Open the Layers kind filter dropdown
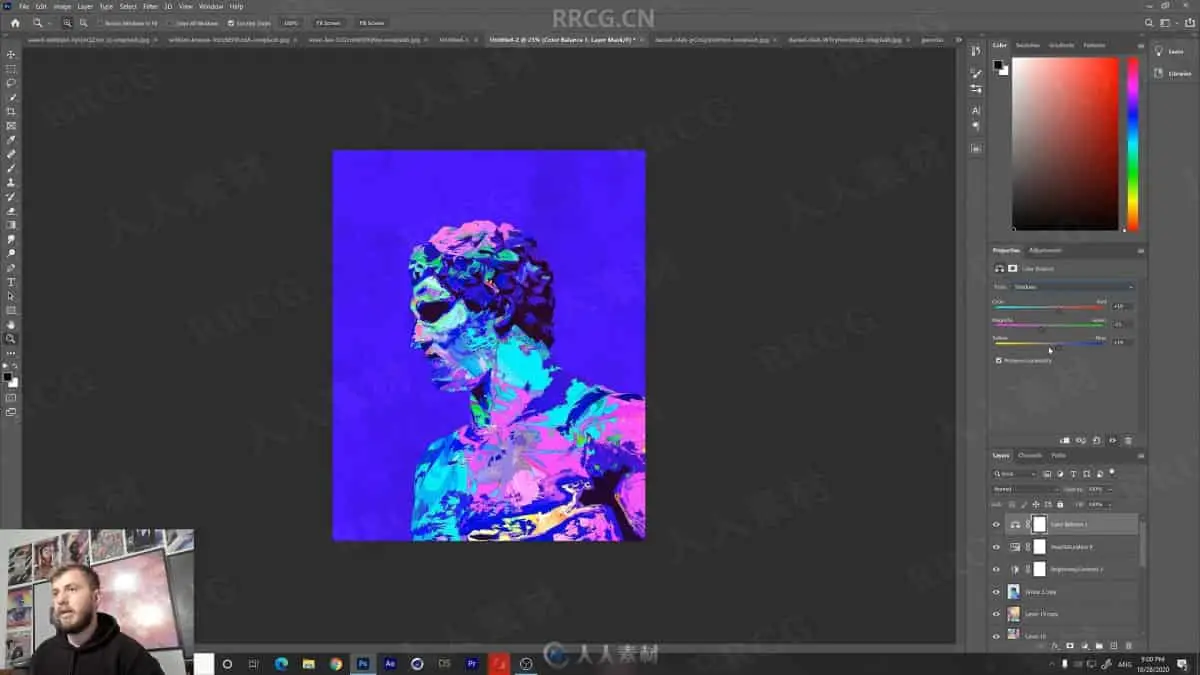Viewport: 1200px width, 675px height. point(1015,473)
